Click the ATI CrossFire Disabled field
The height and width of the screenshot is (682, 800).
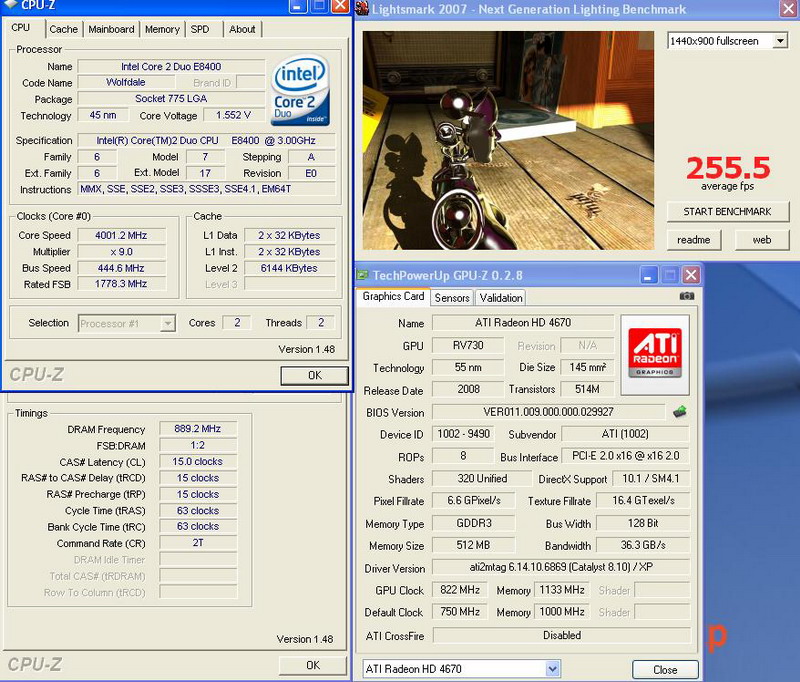562,635
